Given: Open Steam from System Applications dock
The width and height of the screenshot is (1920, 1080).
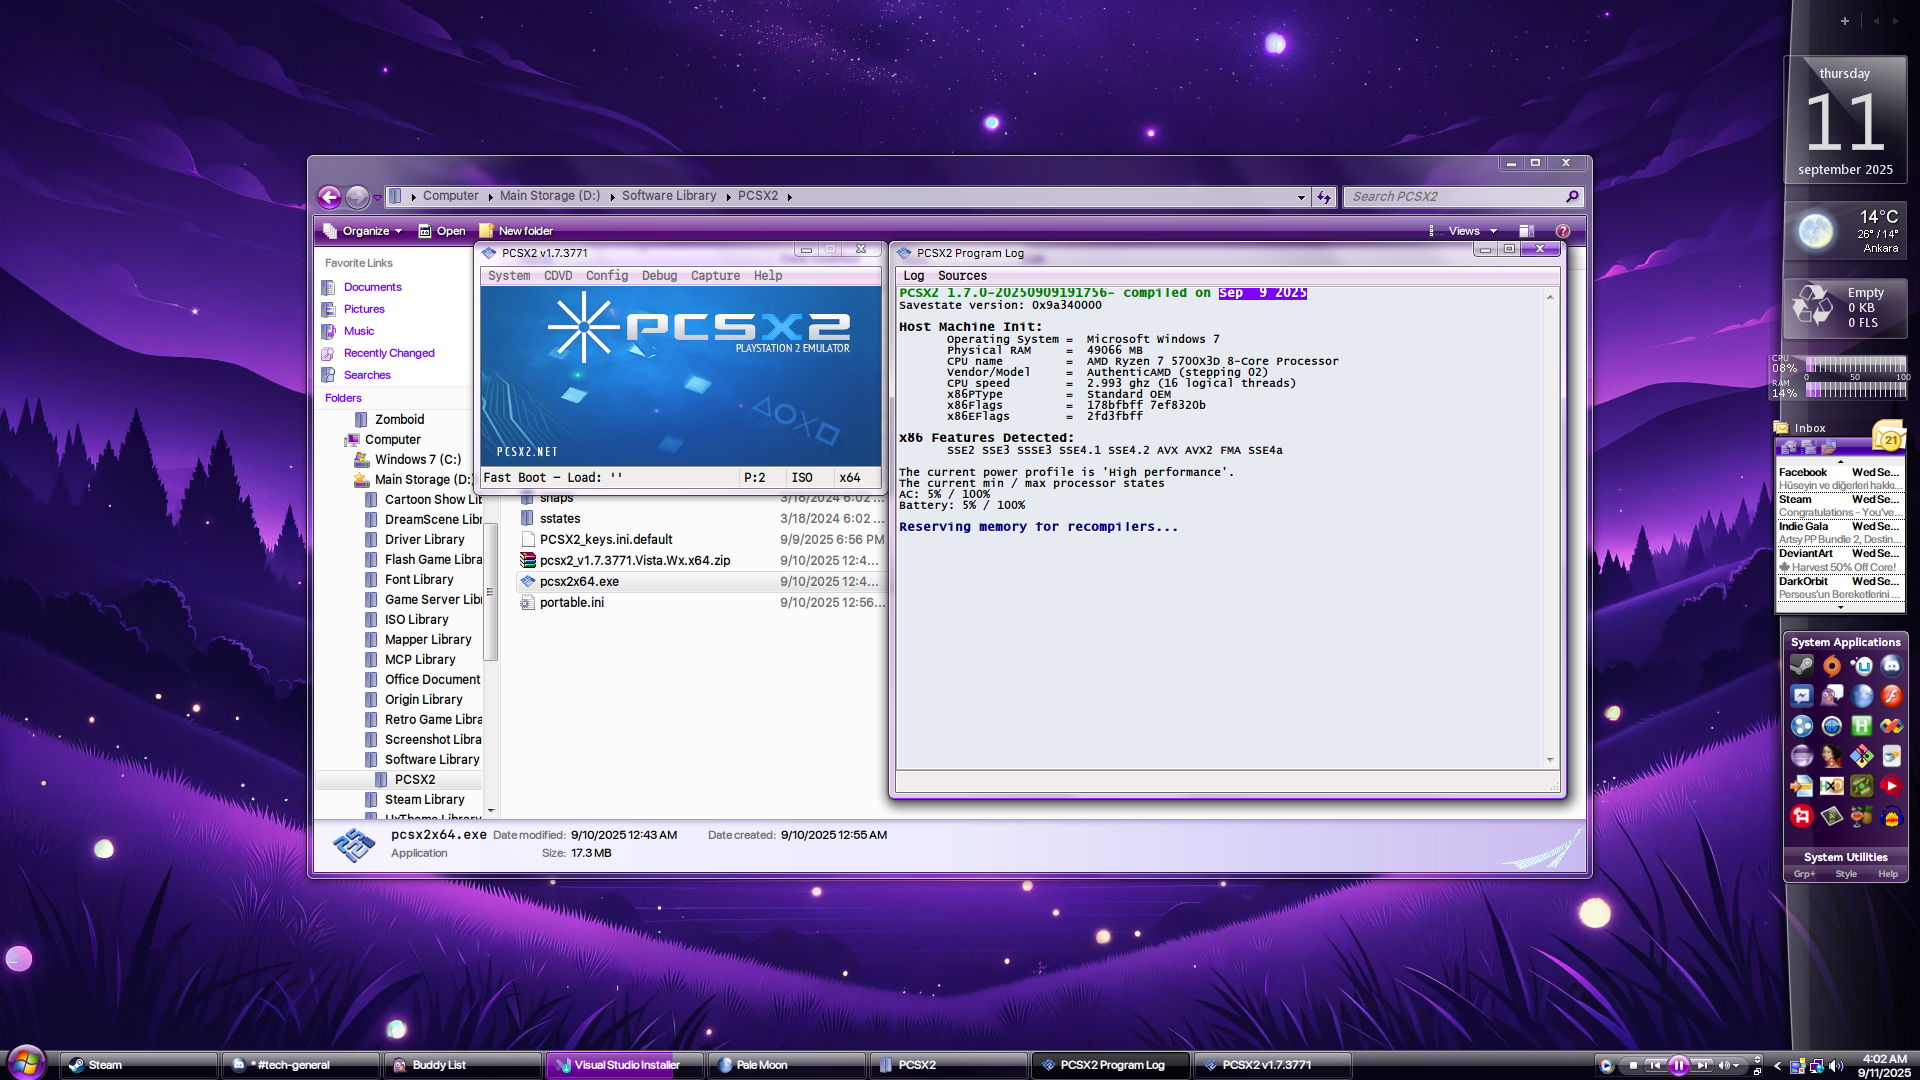Looking at the screenshot, I should tap(1802, 666).
